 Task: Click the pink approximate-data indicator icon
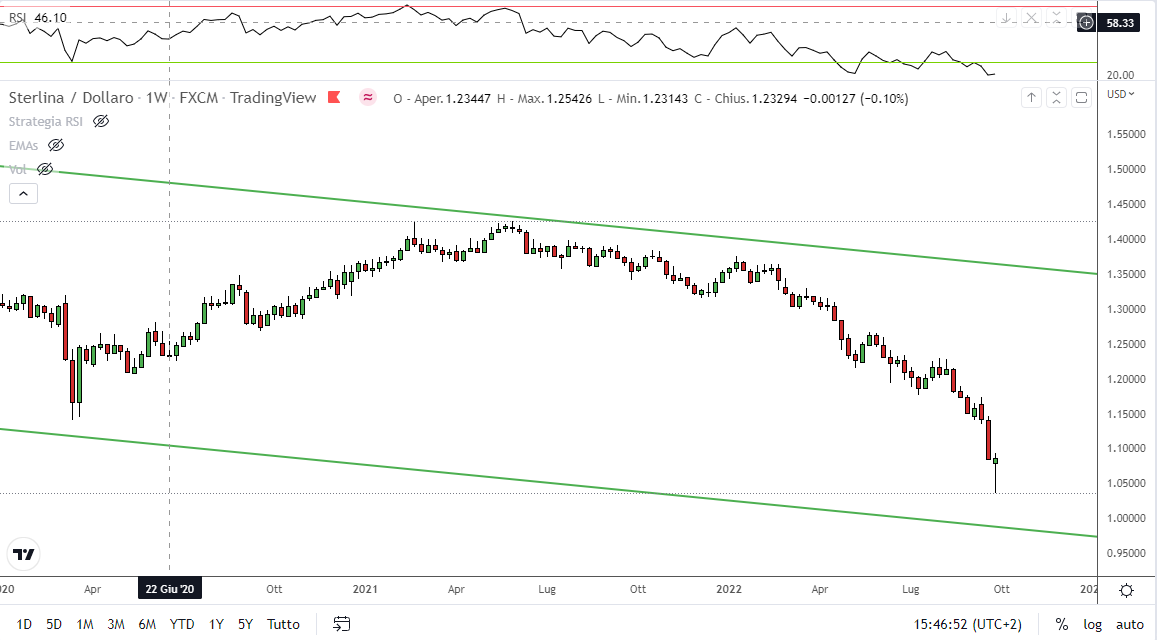click(x=367, y=97)
